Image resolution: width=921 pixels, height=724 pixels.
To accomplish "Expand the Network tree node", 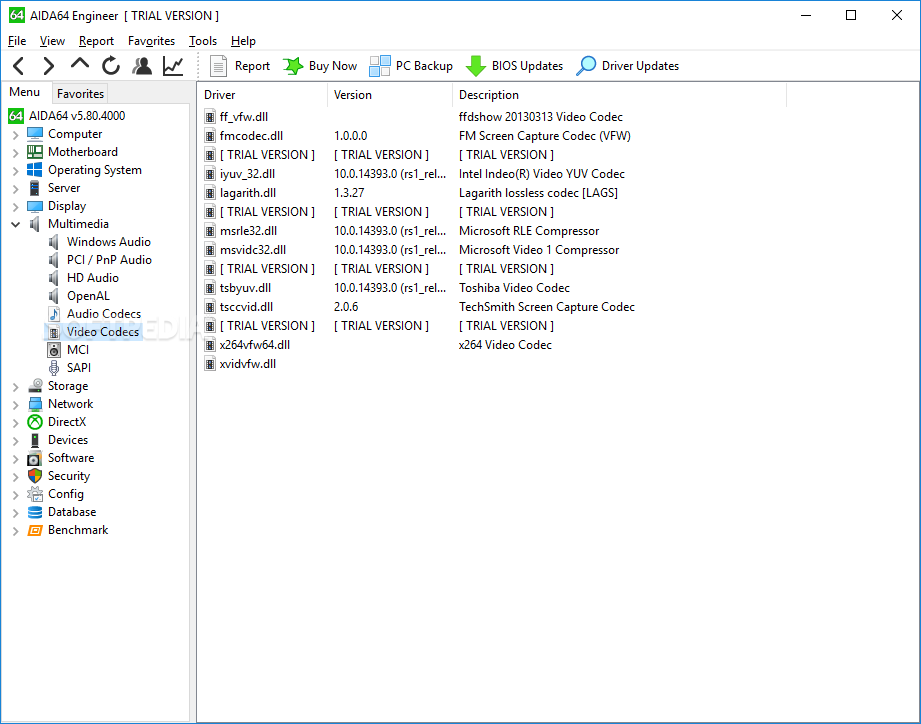I will coord(16,405).
